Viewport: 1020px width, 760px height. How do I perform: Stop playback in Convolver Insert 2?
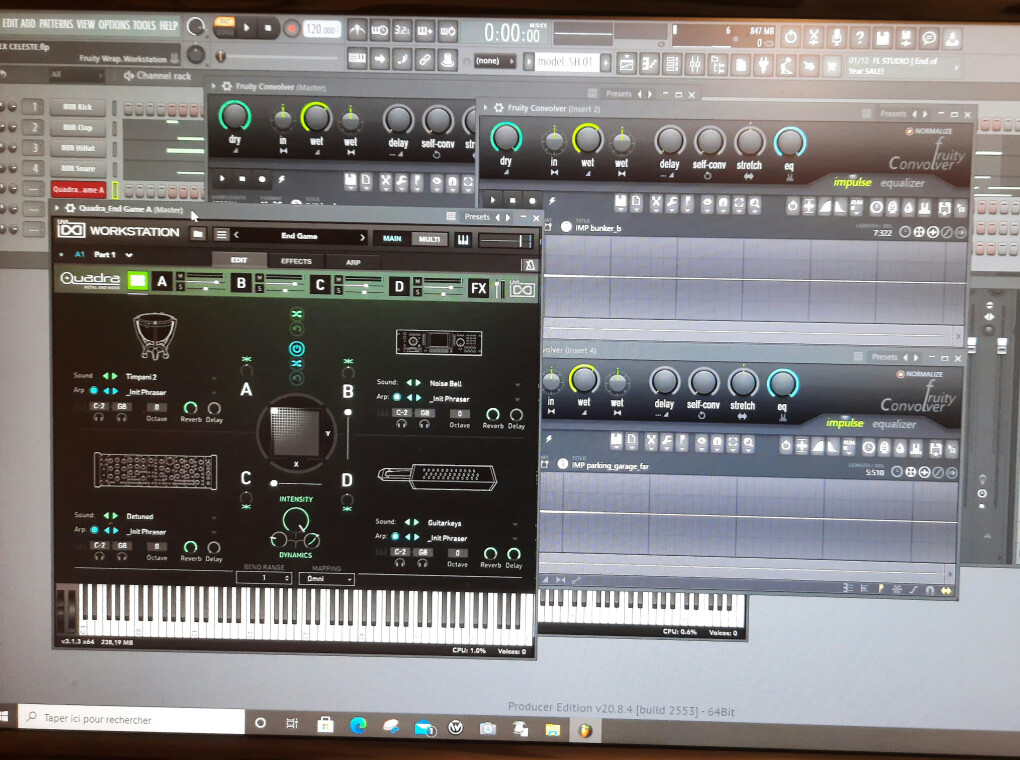pyautogui.click(x=513, y=200)
